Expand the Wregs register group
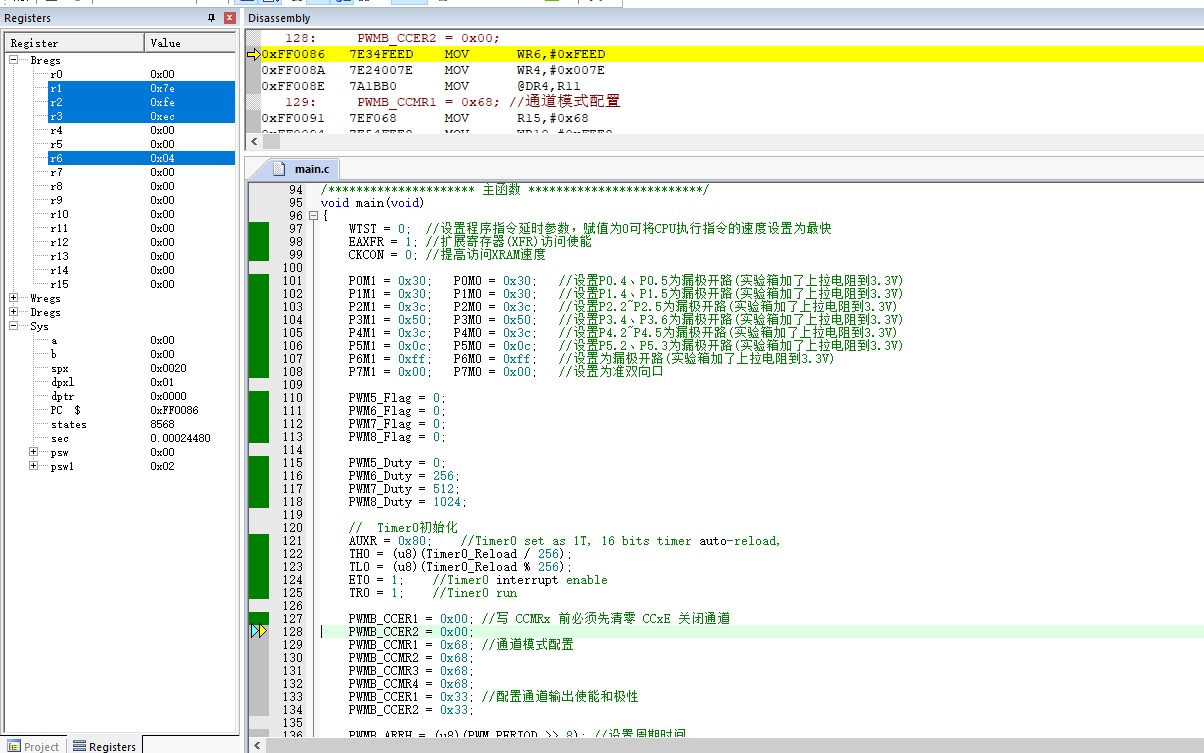1204x753 pixels. tap(15, 298)
